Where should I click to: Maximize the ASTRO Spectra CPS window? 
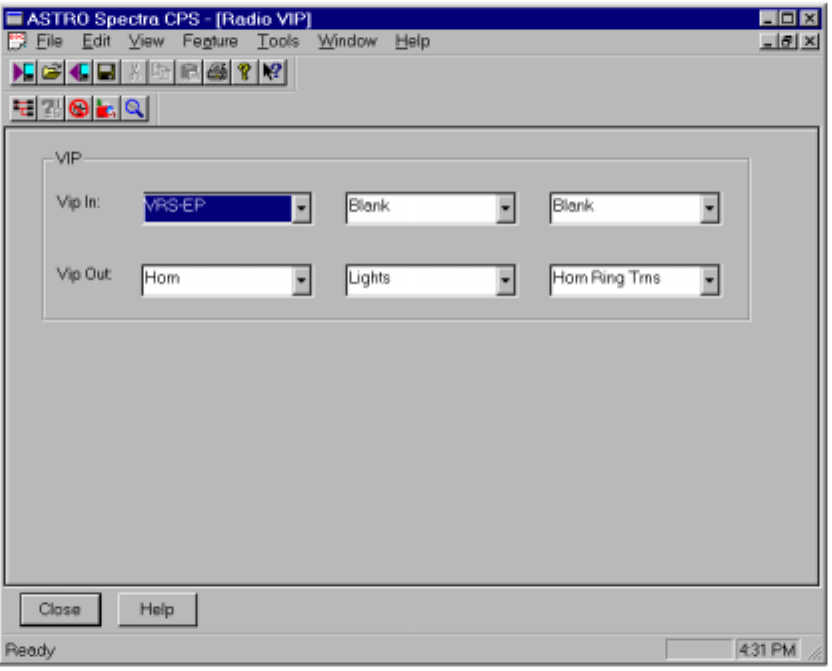[x=788, y=19]
